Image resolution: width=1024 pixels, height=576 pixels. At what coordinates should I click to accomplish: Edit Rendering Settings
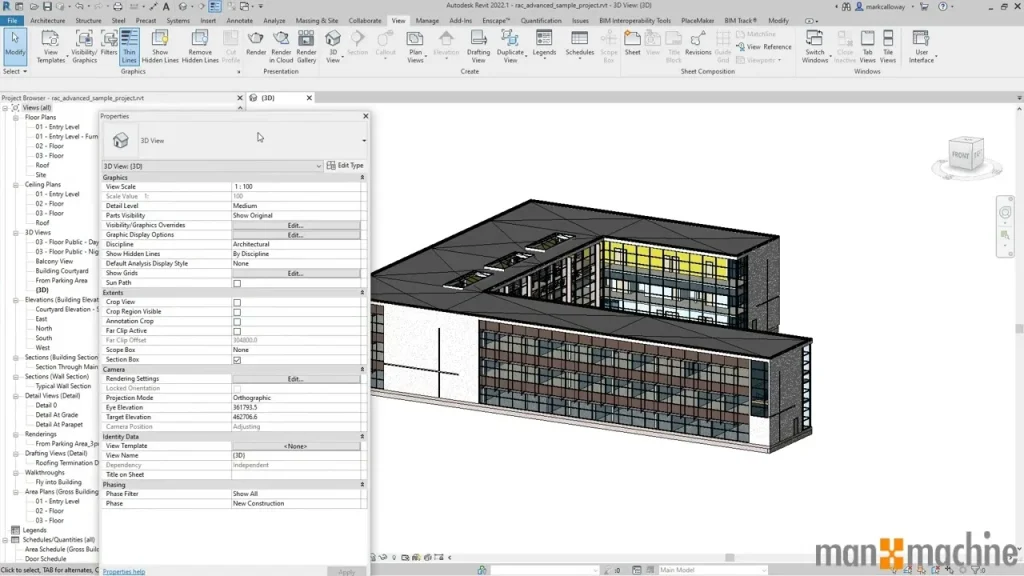(x=295, y=379)
